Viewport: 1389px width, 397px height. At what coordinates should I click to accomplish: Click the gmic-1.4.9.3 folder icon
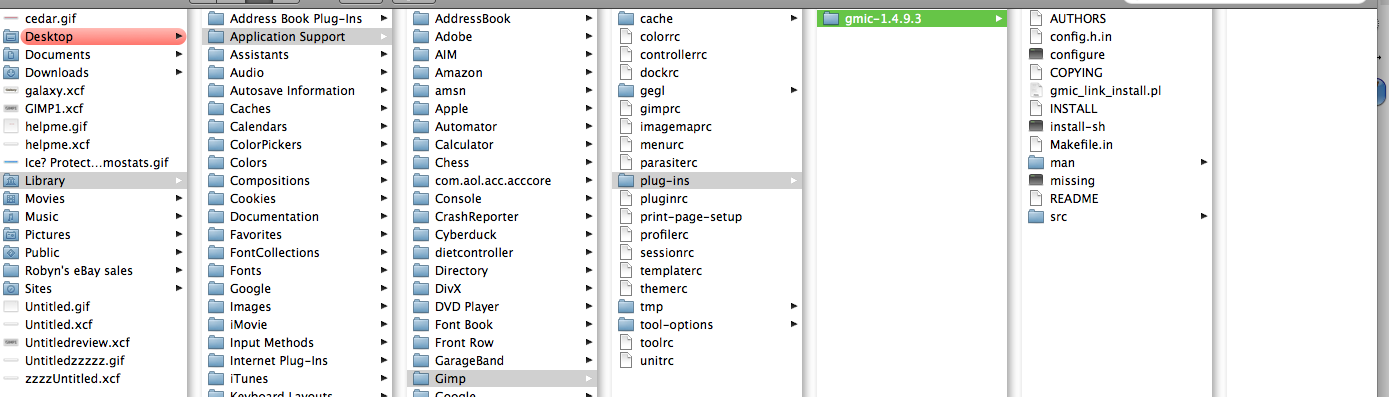pyautogui.click(x=831, y=19)
